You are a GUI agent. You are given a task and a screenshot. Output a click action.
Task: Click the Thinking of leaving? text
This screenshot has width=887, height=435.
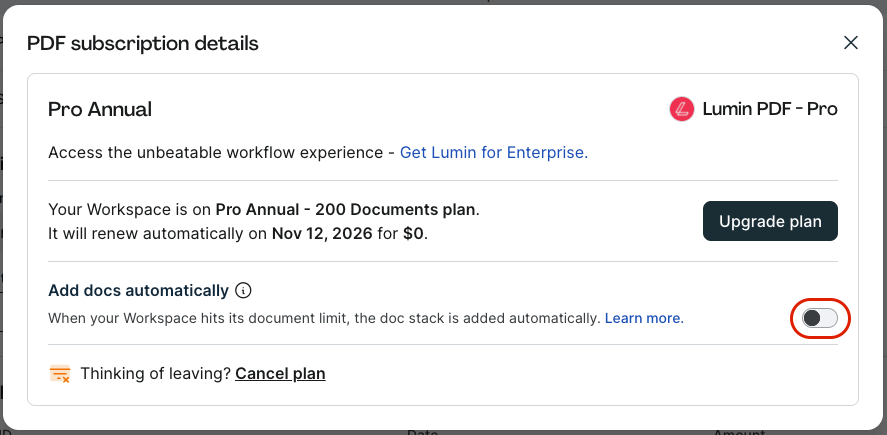tap(155, 374)
